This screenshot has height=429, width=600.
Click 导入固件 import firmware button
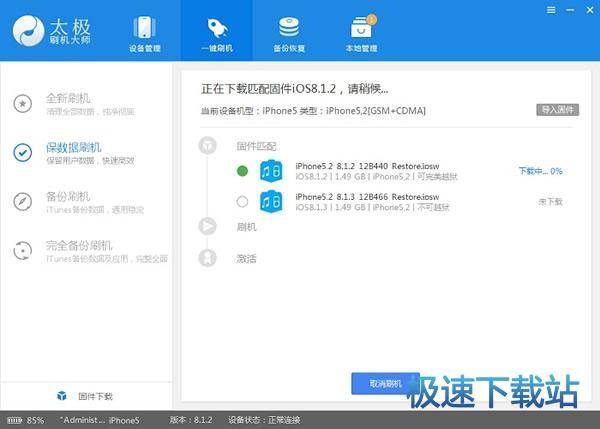tap(558, 110)
